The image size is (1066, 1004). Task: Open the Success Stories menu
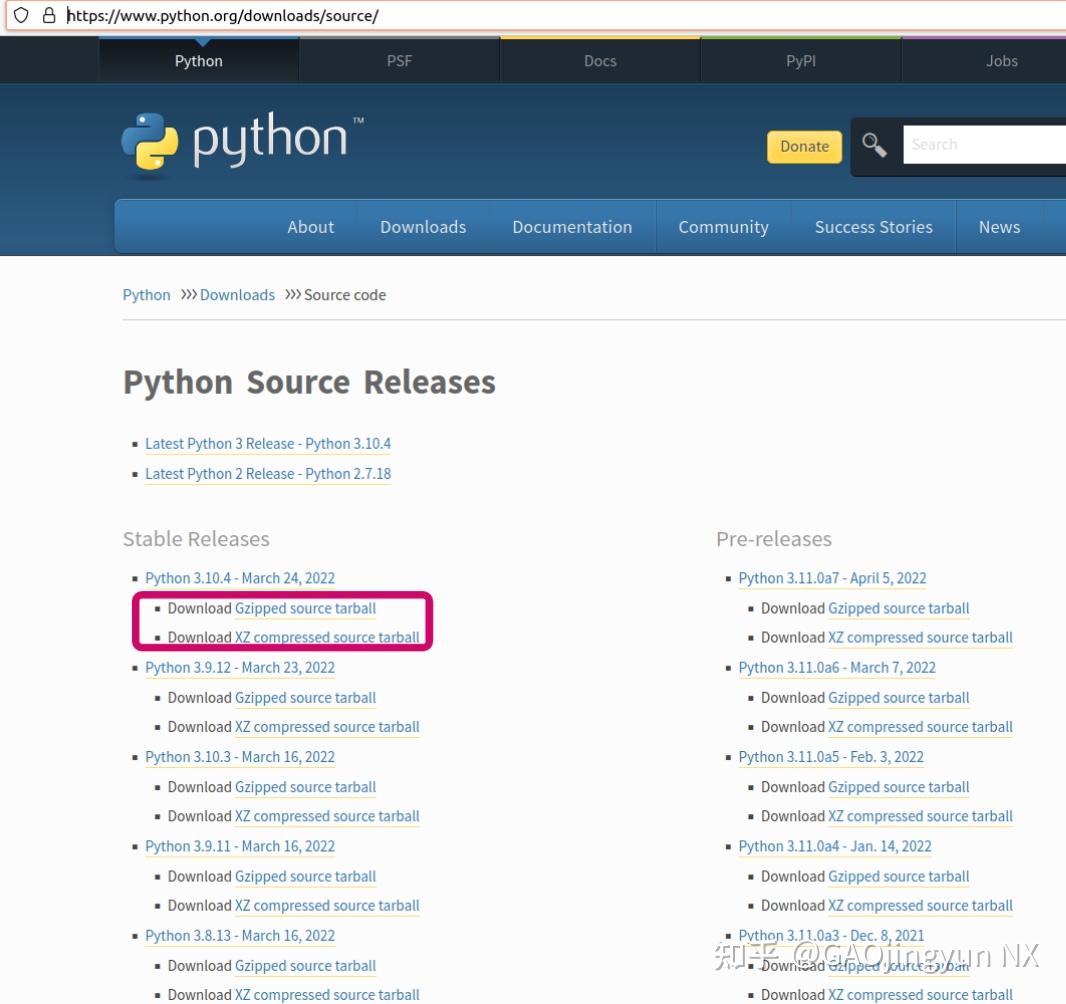[873, 226]
